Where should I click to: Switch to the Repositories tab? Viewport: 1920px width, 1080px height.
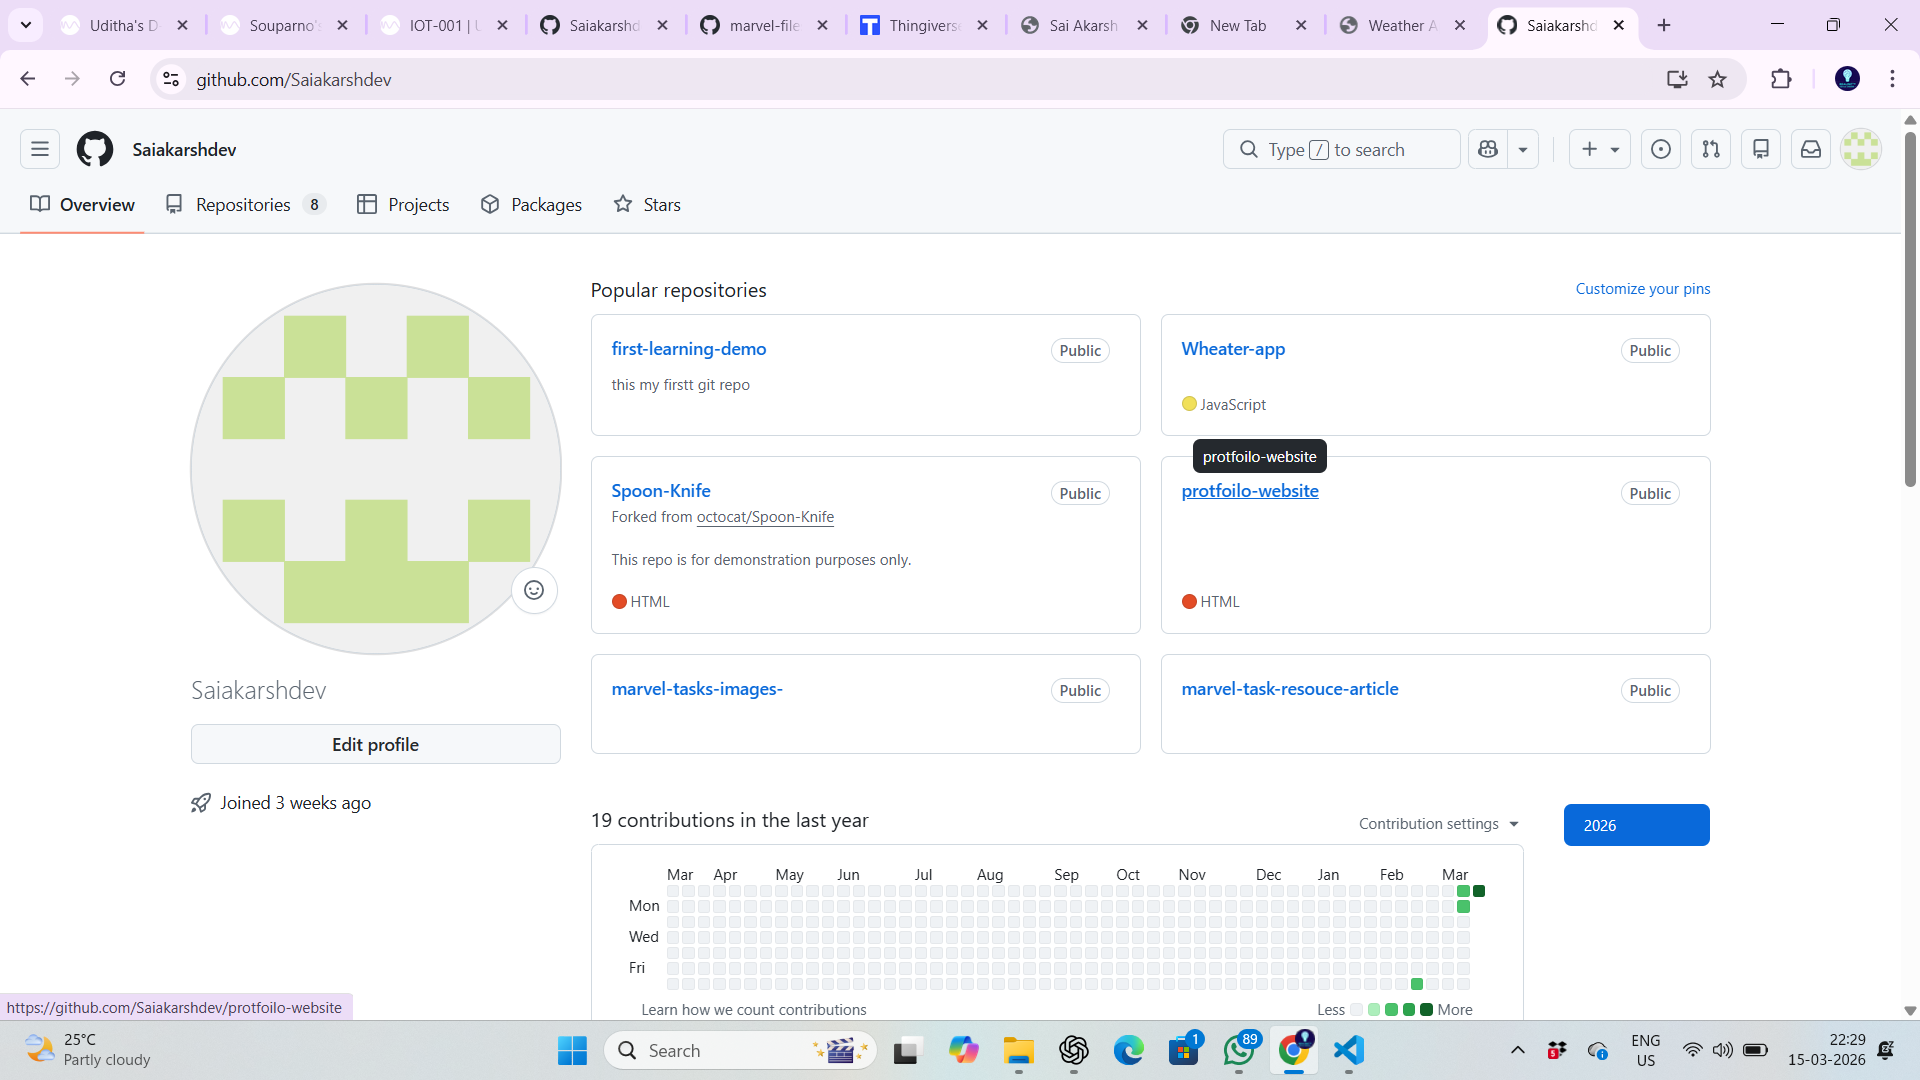(244, 204)
